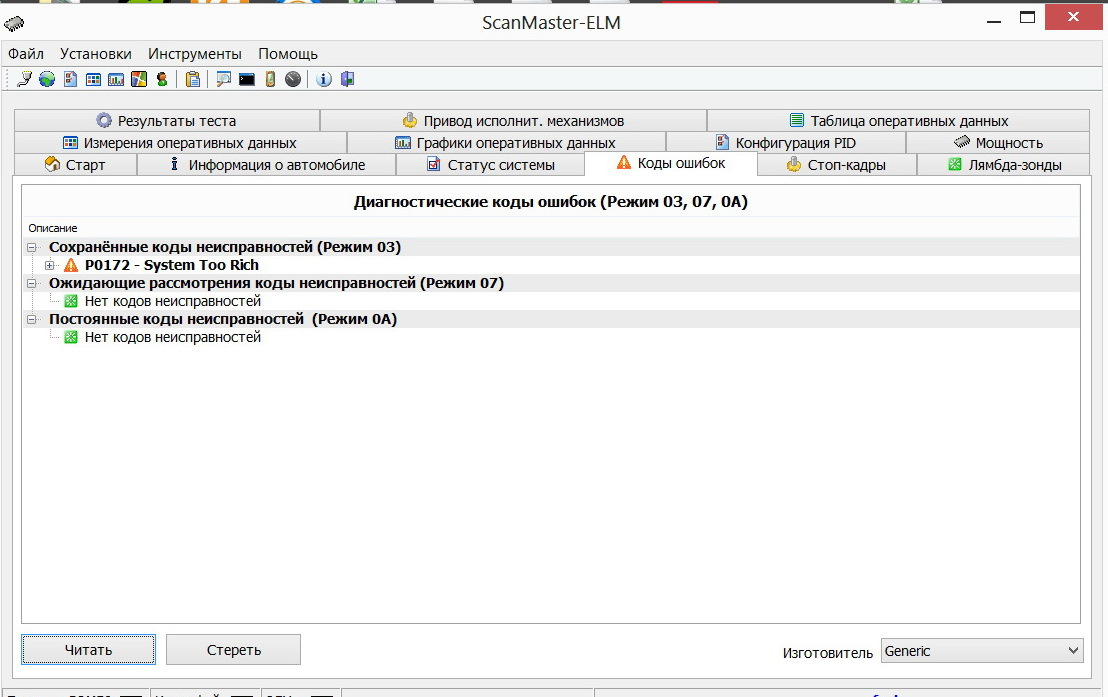1108x697 pixels.
Task: Switch to the Результаты теста tab
Action: pos(167,120)
